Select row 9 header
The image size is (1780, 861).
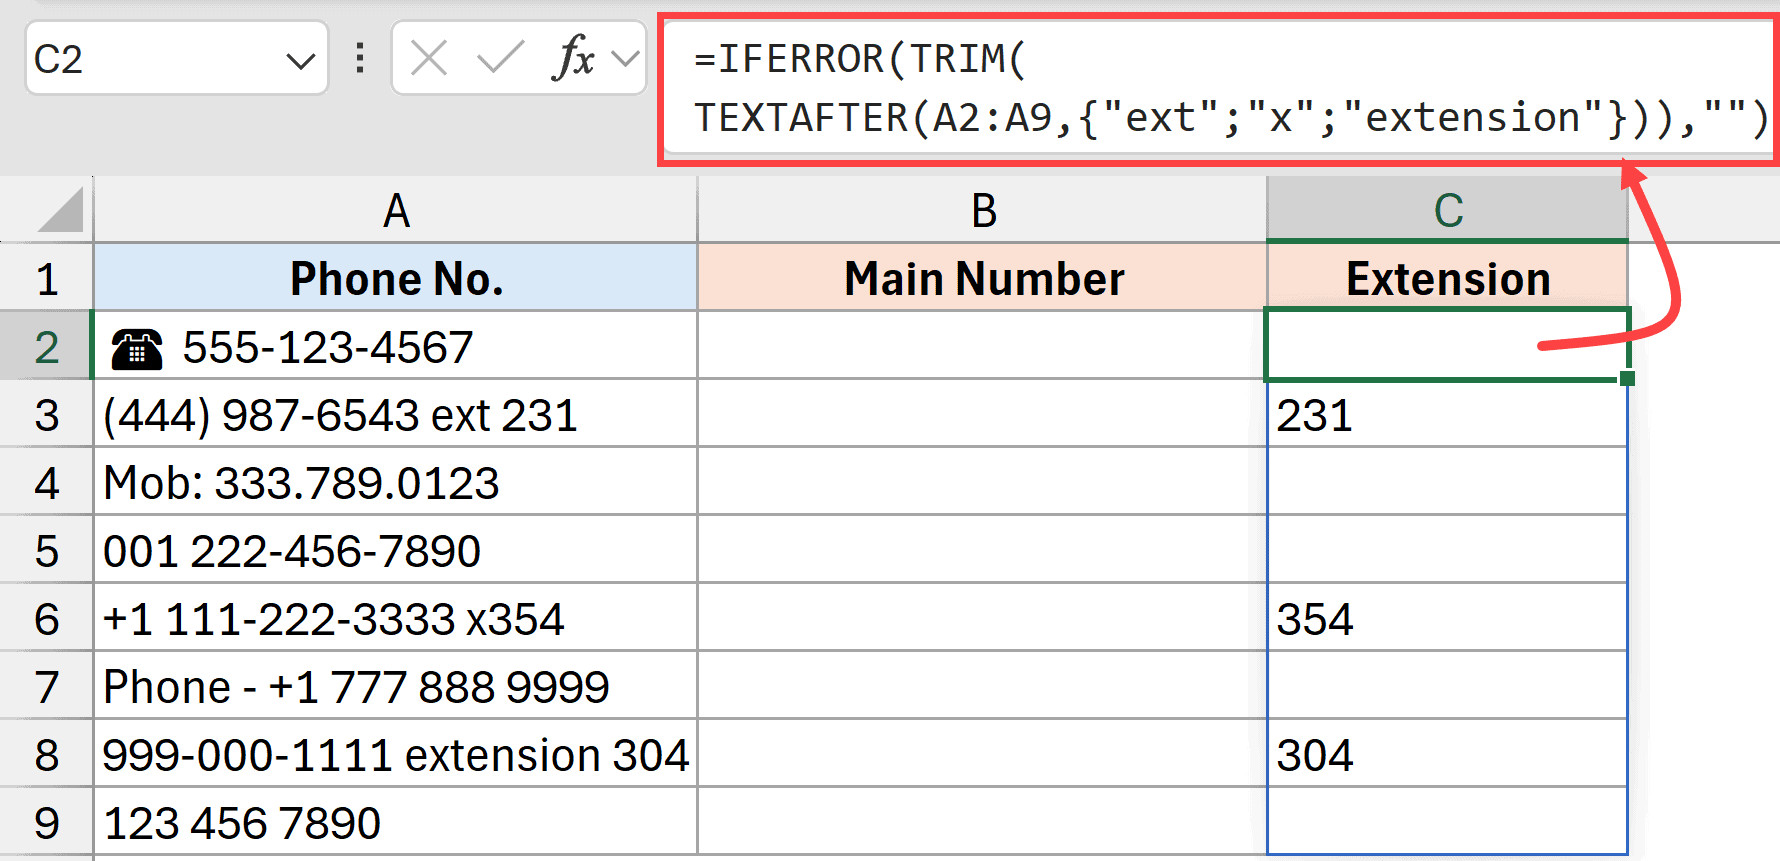pos(46,823)
